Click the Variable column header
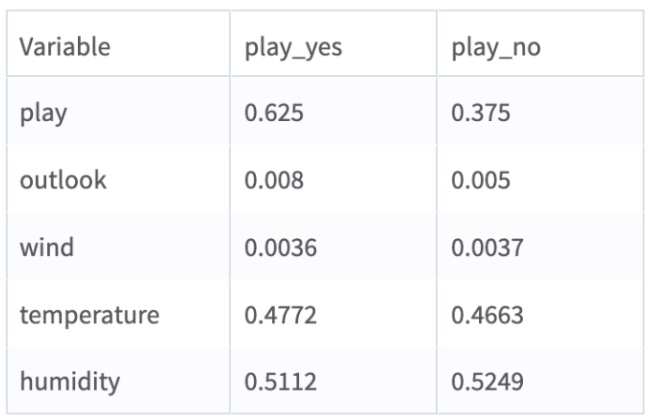 65,47
